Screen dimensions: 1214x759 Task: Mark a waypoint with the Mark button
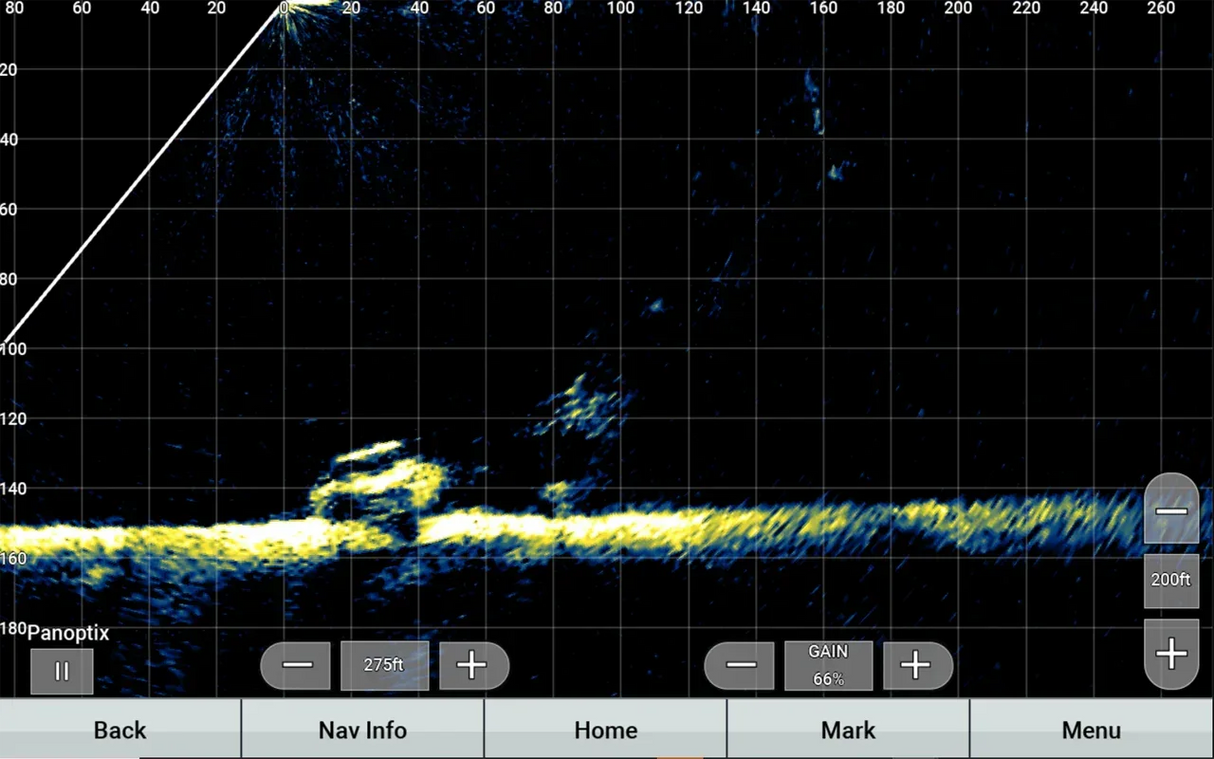[x=847, y=730]
